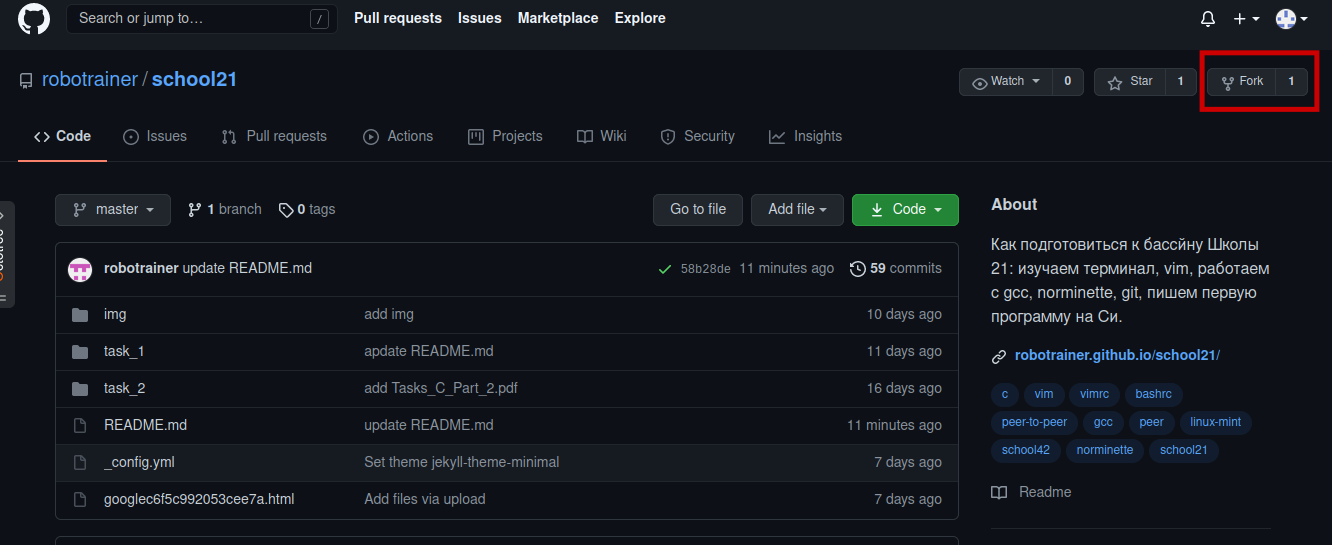Viewport: 1332px width, 545px height.
Task: Switch to the Actions tab
Action: click(398, 136)
